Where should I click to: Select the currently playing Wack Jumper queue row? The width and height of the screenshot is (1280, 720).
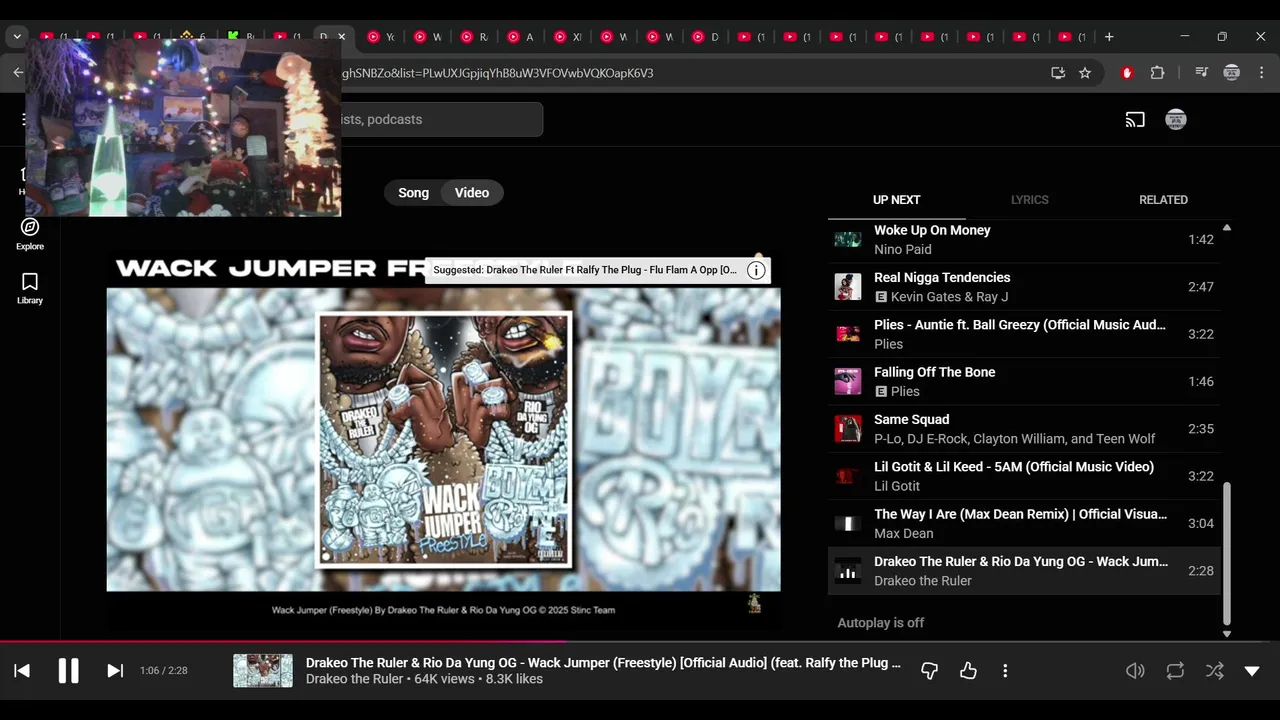pyautogui.click(x=1024, y=571)
